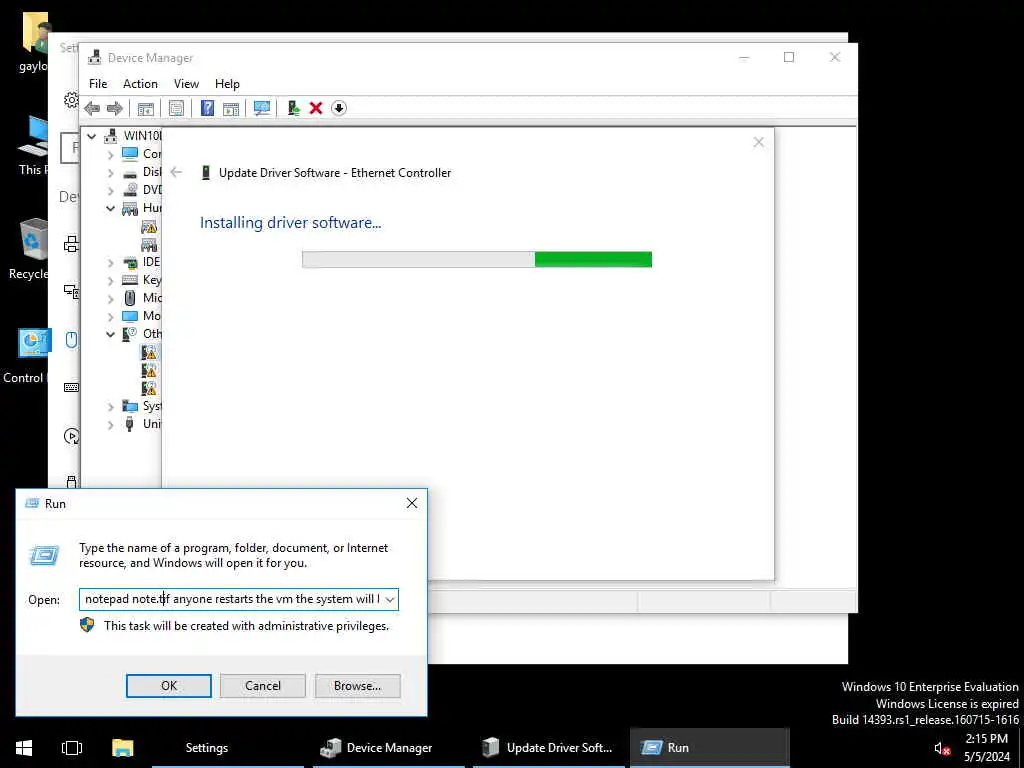Image resolution: width=1024 pixels, height=768 pixels.
Task: Open Help via the blue question-mark icon
Action: click(207, 108)
